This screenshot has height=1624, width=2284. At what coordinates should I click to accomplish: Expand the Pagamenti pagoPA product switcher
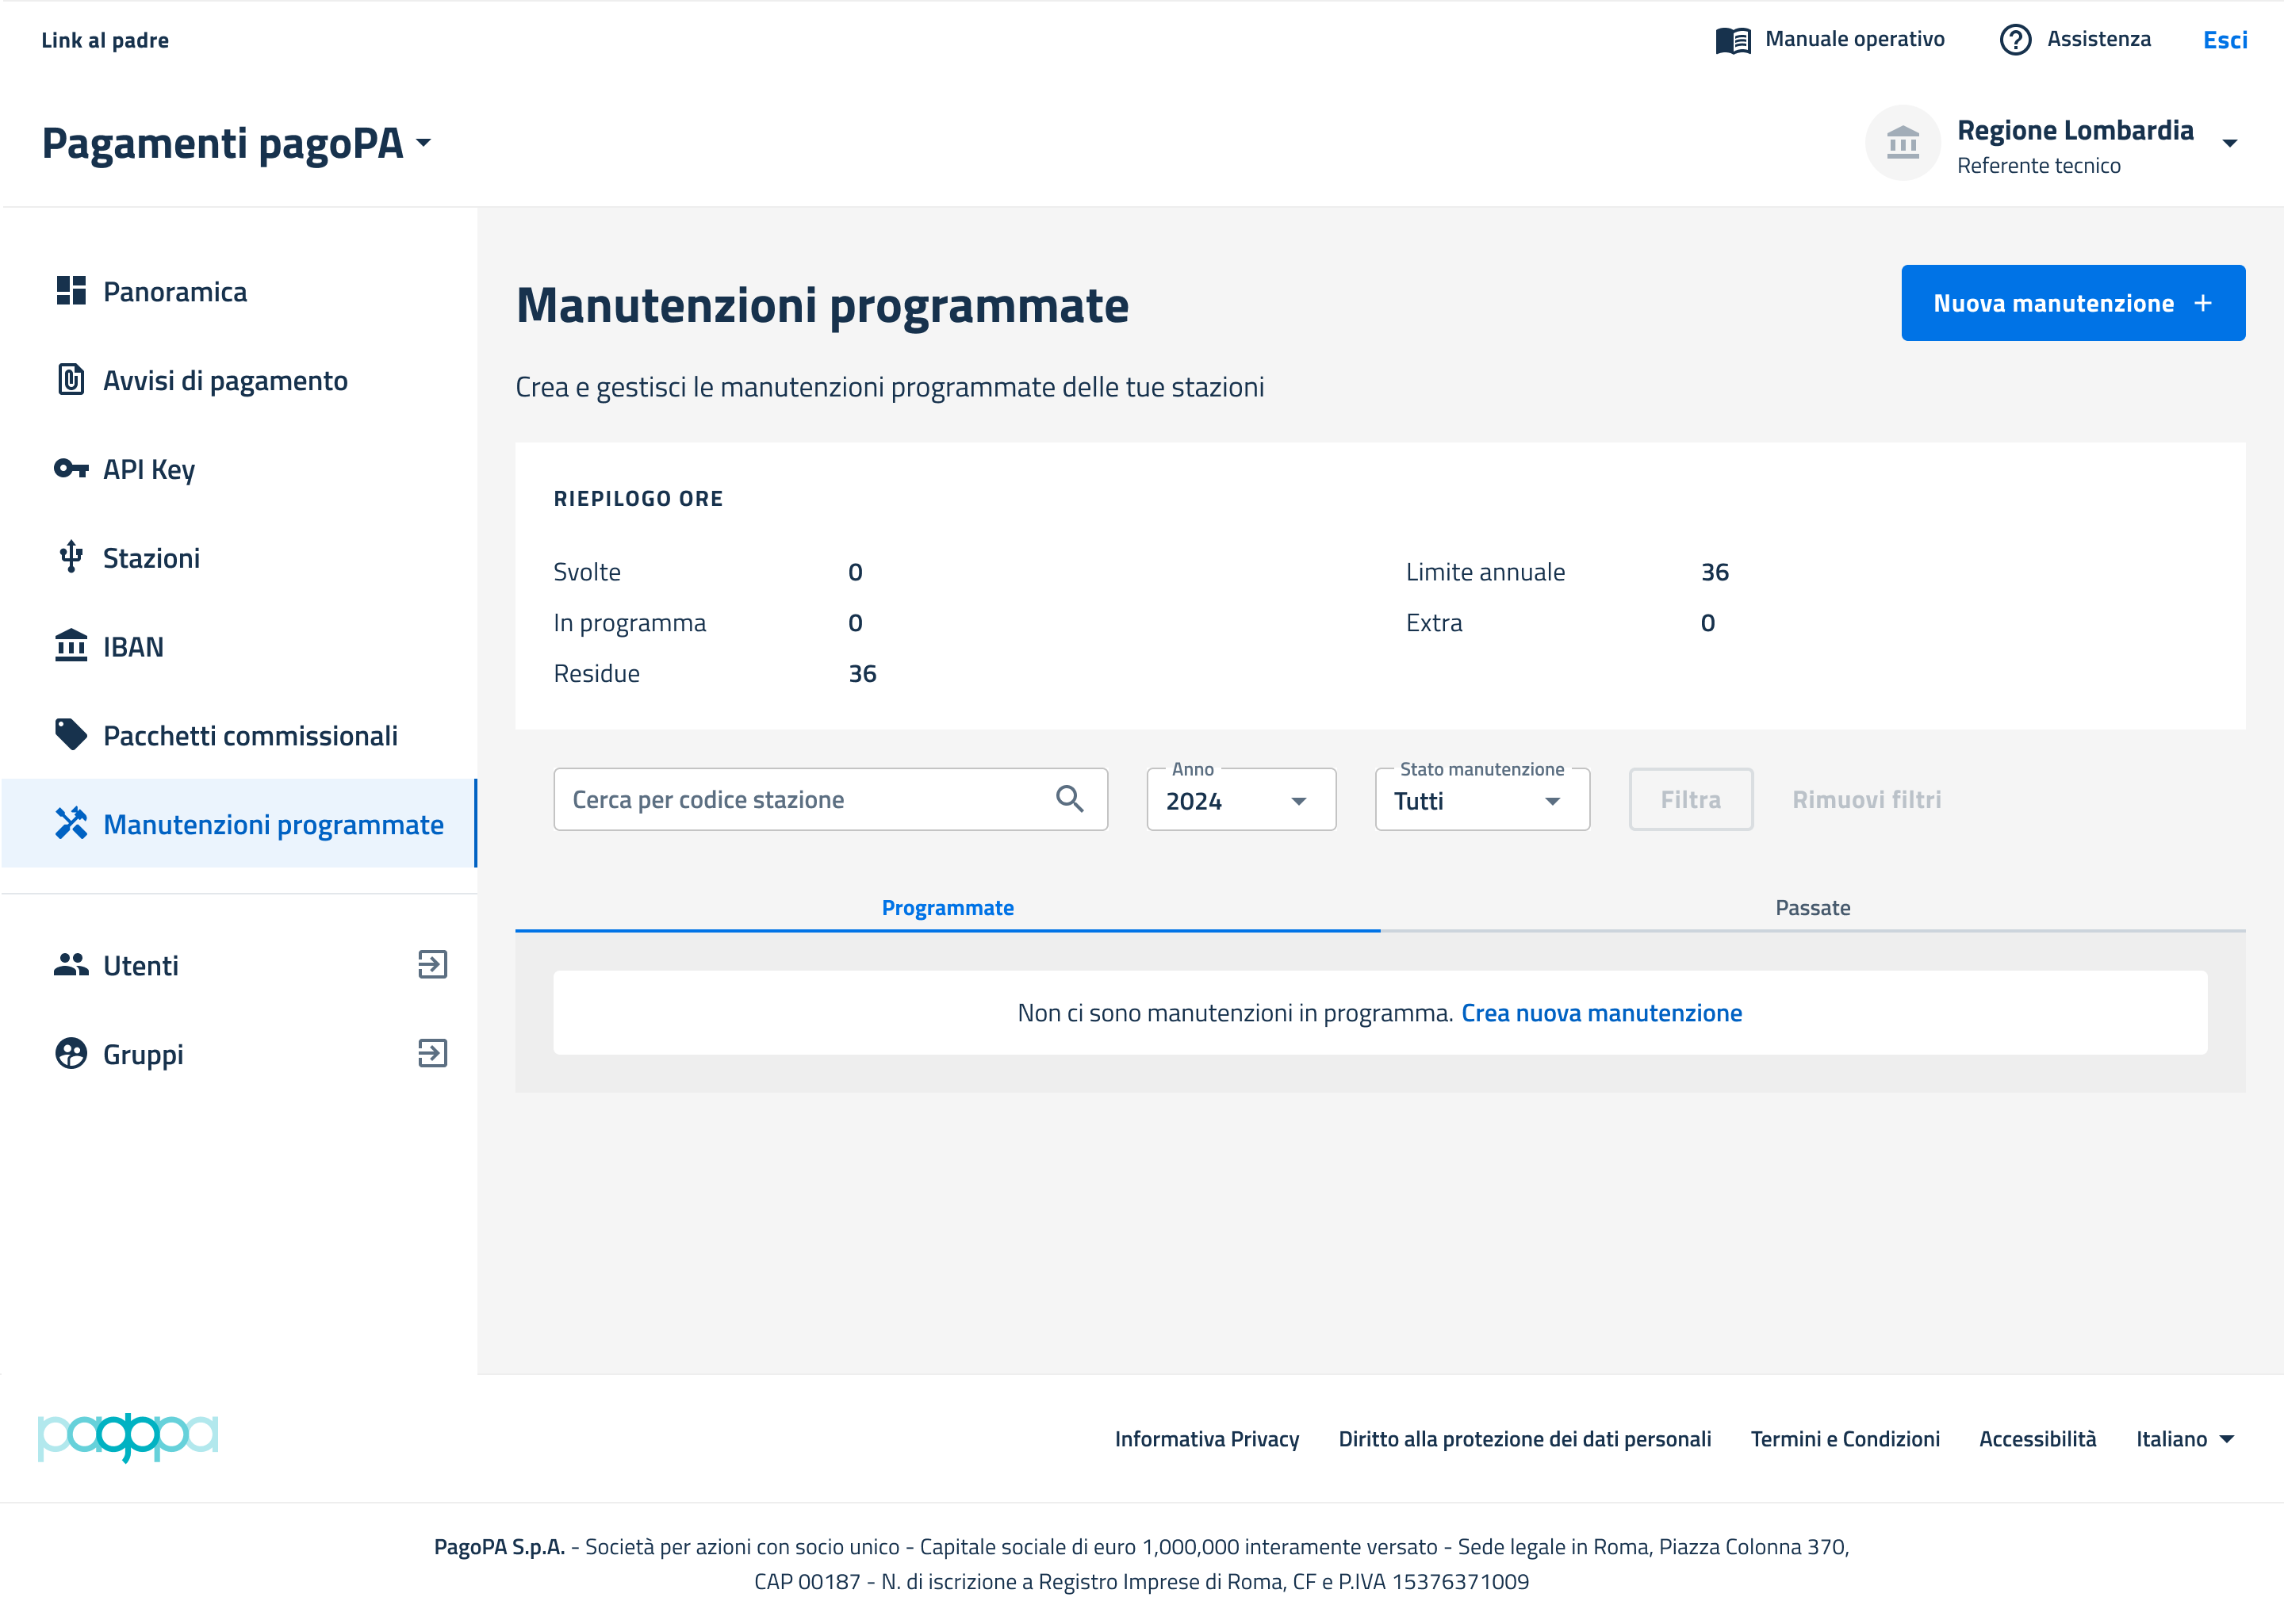click(x=237, y=143)
